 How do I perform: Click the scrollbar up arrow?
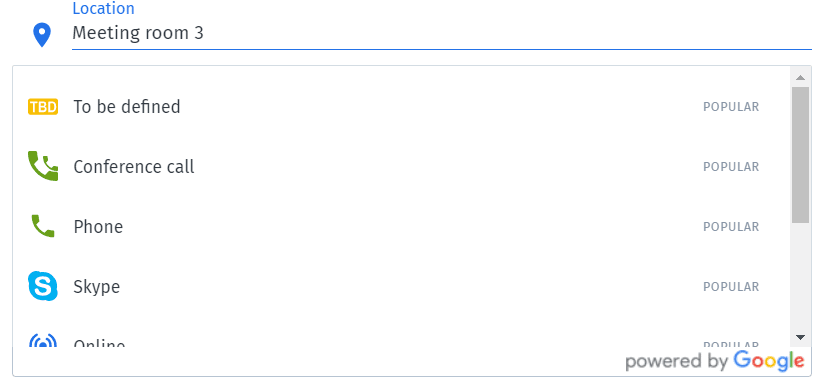click(x=800, y=78)
